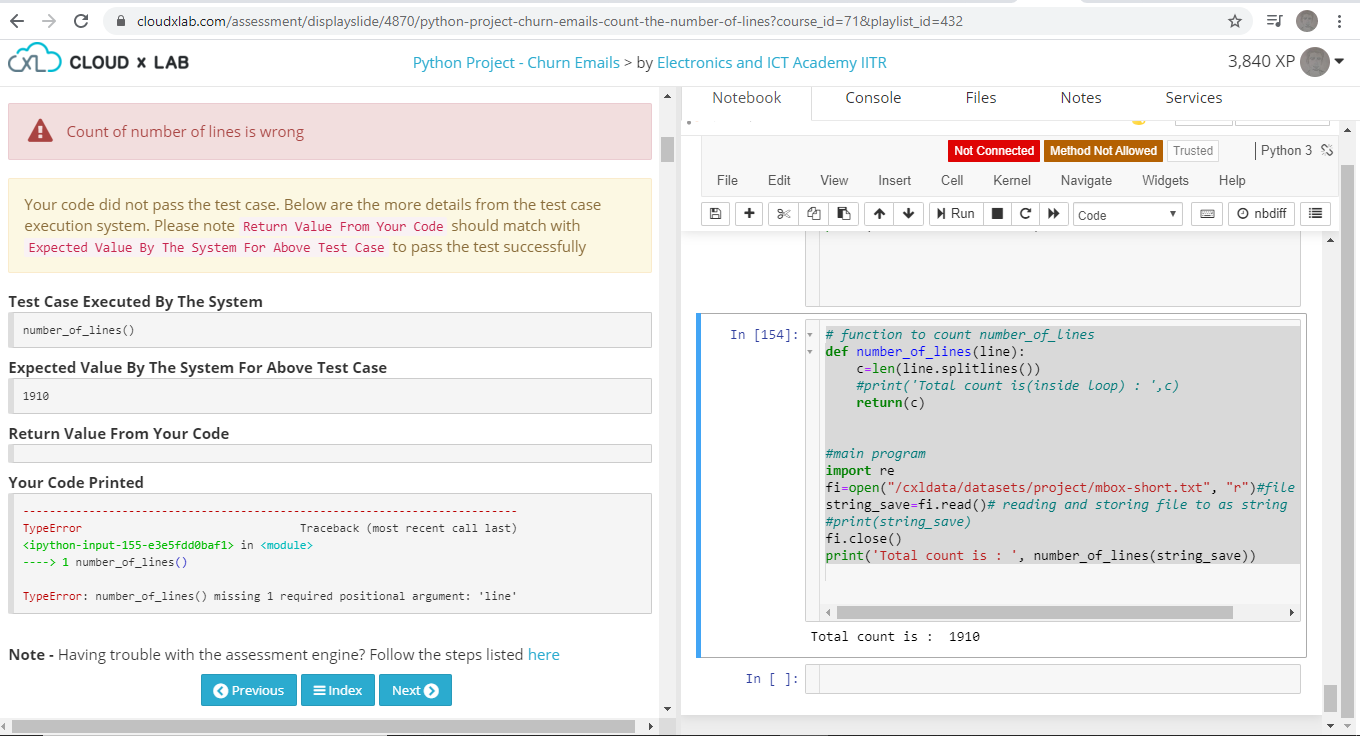Viewport: 1360px width, 736px height.
Task: Follow the 'here' troubleshooting link
Action: pos(543,655)
